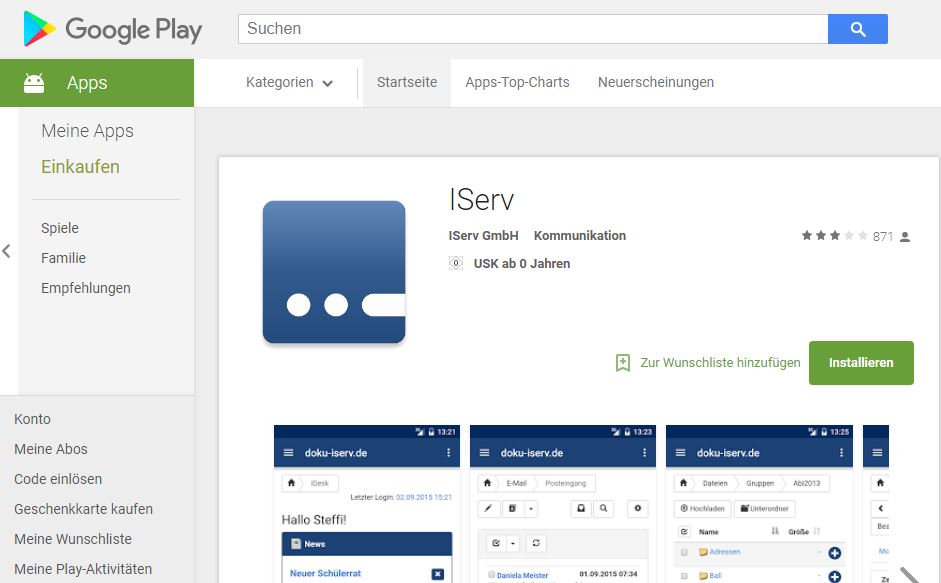This screenshot has width=941, height=583.
Task: Click the star rating display
Action: [834, 236]
